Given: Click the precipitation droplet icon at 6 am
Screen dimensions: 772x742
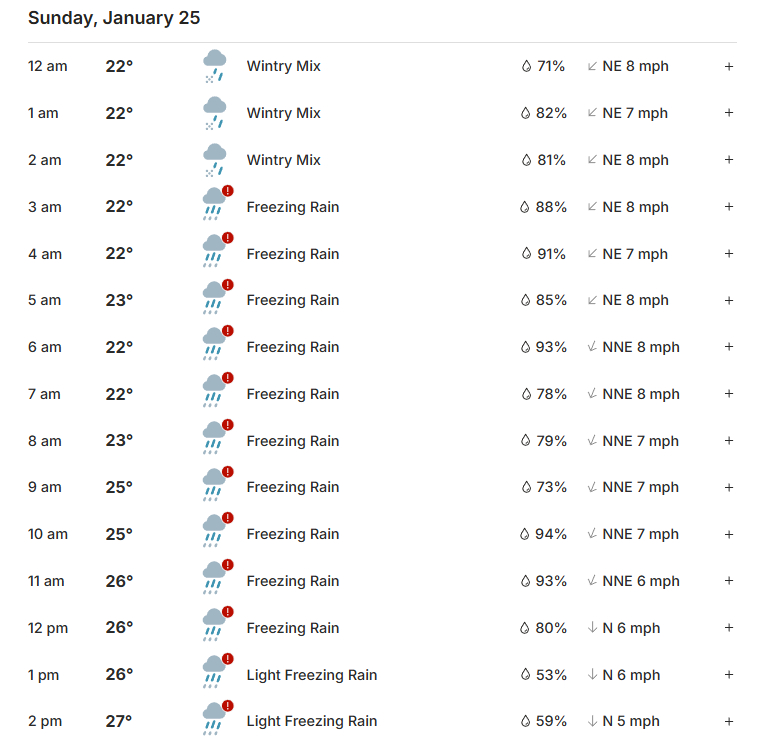Looking at the screenshot, I should 525,348.
